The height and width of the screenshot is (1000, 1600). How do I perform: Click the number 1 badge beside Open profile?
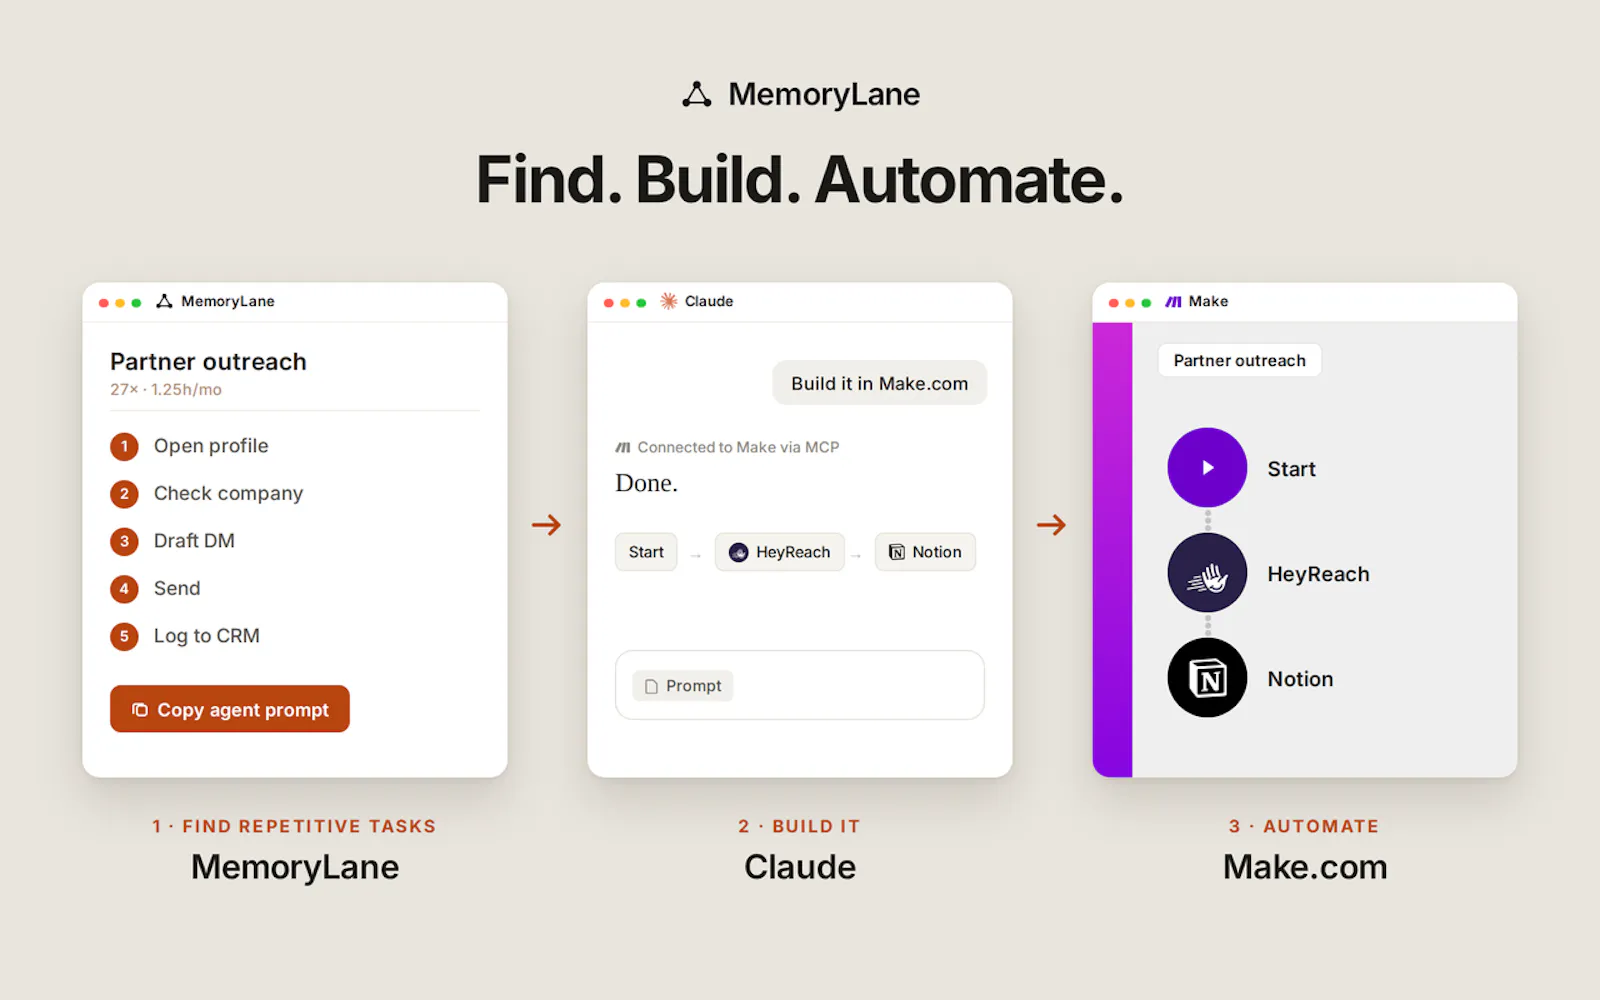click(x=124, y=446)
